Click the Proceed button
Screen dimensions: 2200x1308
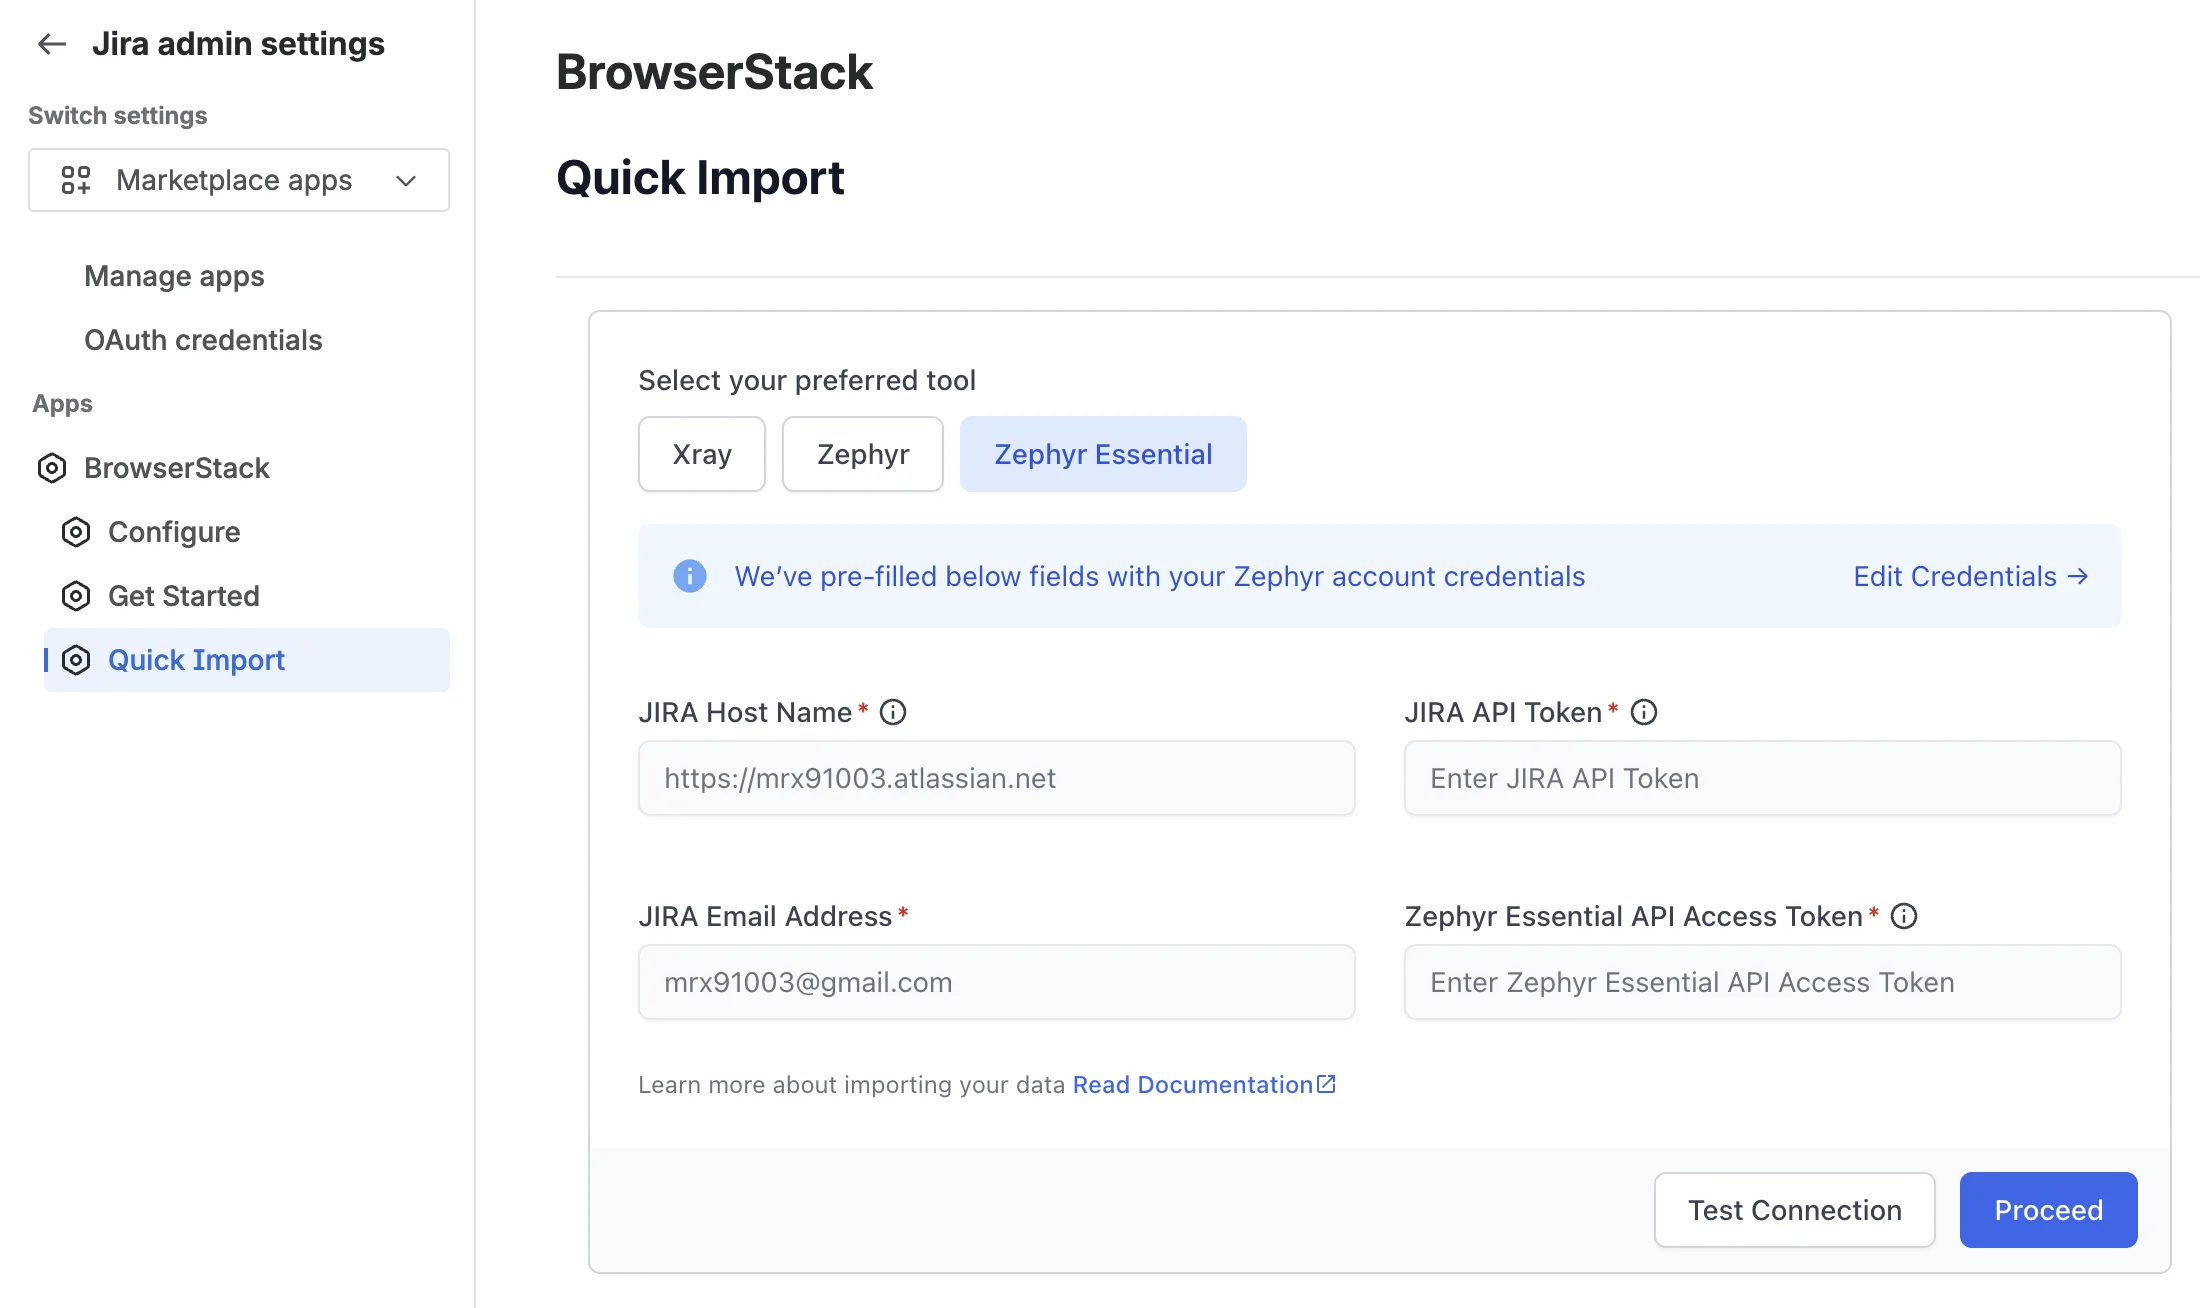[x=2048, y=1210]
